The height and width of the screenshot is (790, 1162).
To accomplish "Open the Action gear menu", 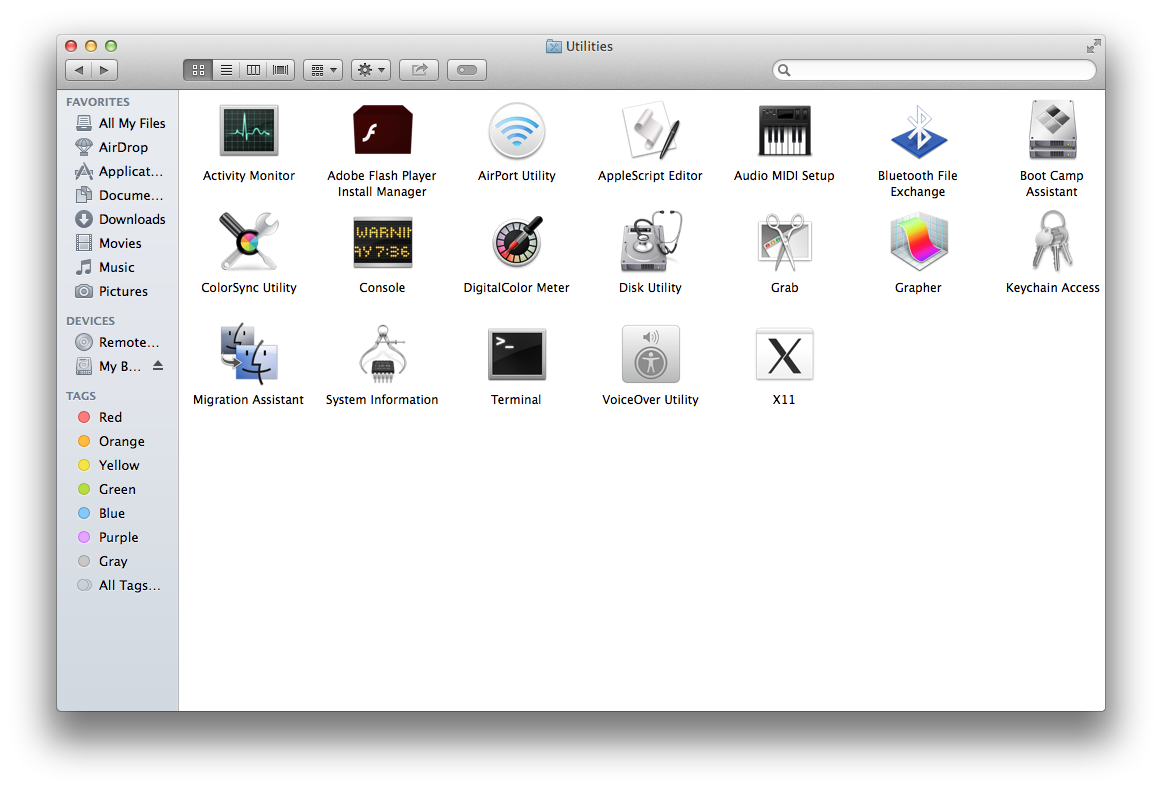I will (x=371, y=70).
